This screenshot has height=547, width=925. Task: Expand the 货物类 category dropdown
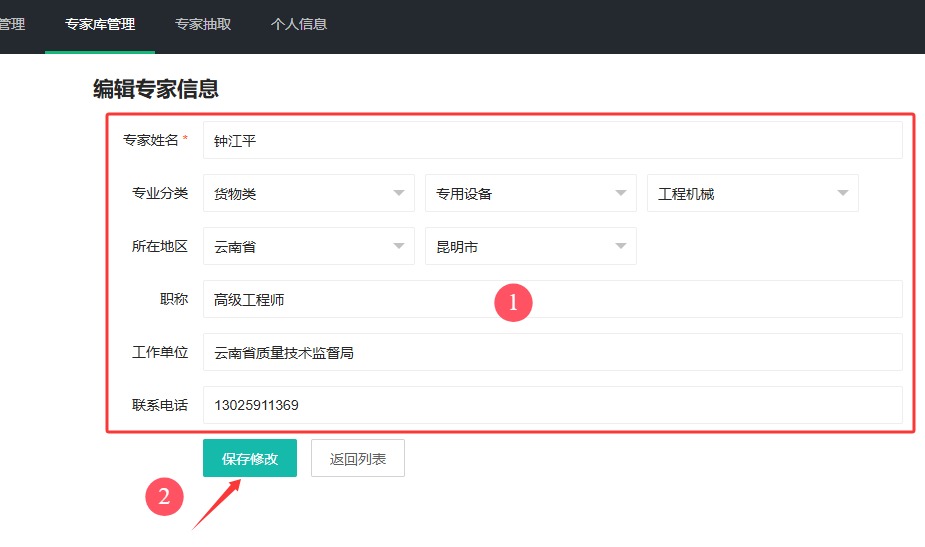(309, 193)
